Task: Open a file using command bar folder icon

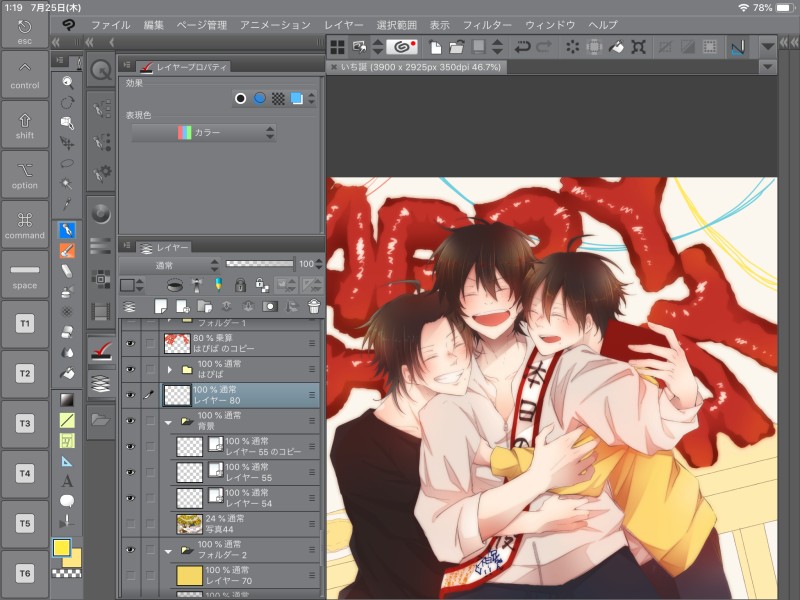Action: (456, 47)
